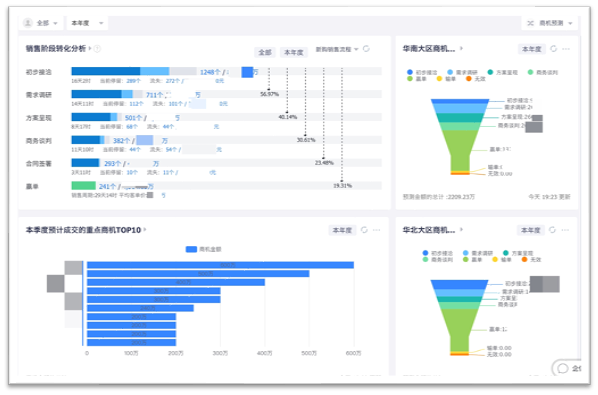Click the 商务谈判 stage progress bar
The height and width of the screenshot is (395, 598).
pos(227,140)
